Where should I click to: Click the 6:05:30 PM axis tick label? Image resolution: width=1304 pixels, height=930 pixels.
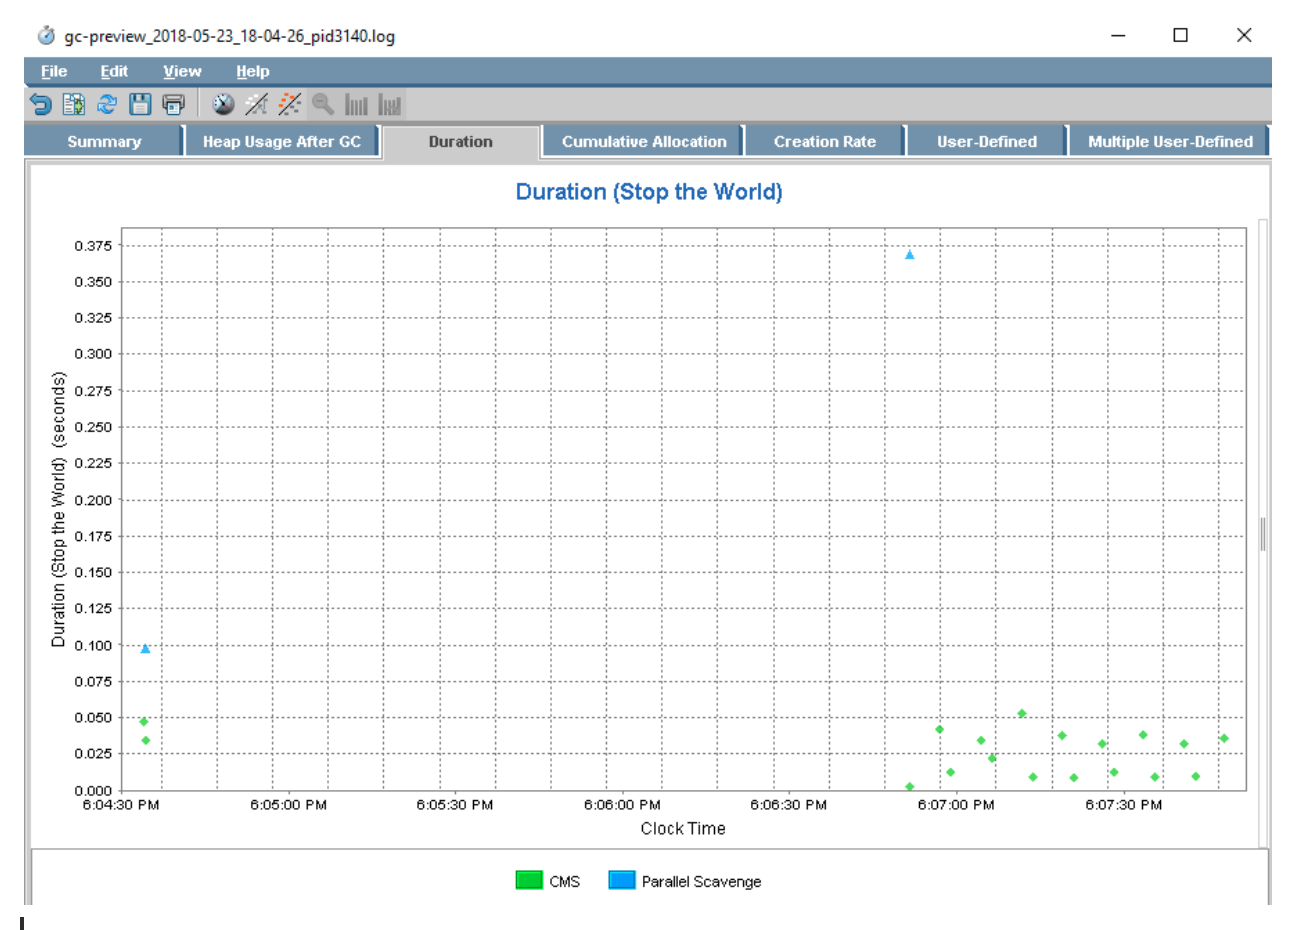[x=455, y=804]
